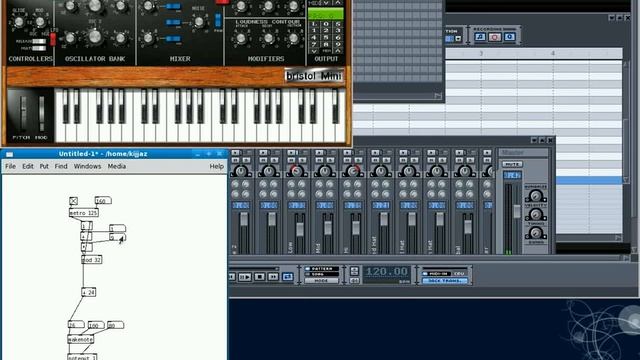Image resolution: width=640 pixels, height=360 pixels.
Task: Switch Hydrogen to Song mode
Action: click(x=322, y=274)
